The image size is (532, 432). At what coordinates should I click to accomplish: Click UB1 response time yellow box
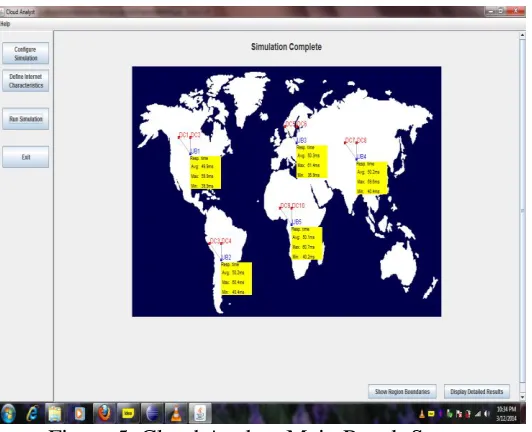[x=205, y=172]
